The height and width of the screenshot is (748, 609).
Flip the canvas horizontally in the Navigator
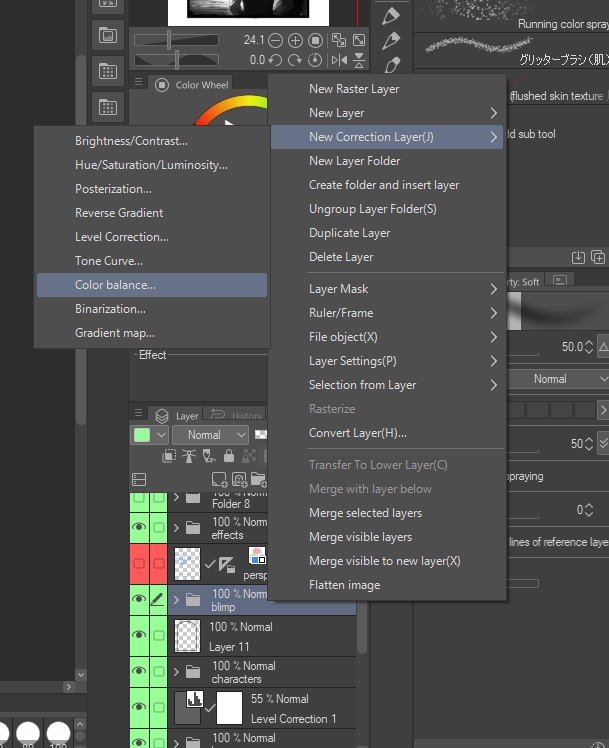[x=339, y=60]
